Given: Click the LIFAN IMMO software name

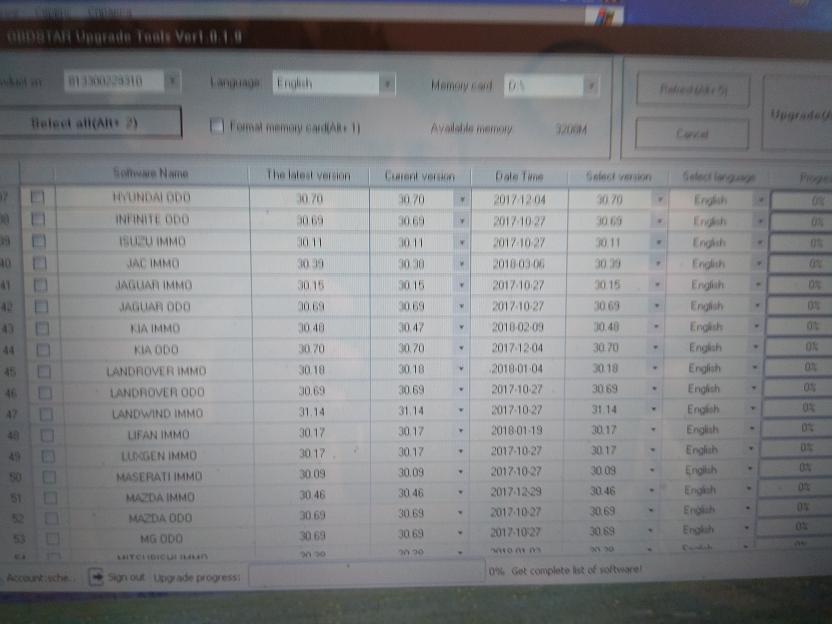Looking at the screenshot, I should [x=158, y=435].
